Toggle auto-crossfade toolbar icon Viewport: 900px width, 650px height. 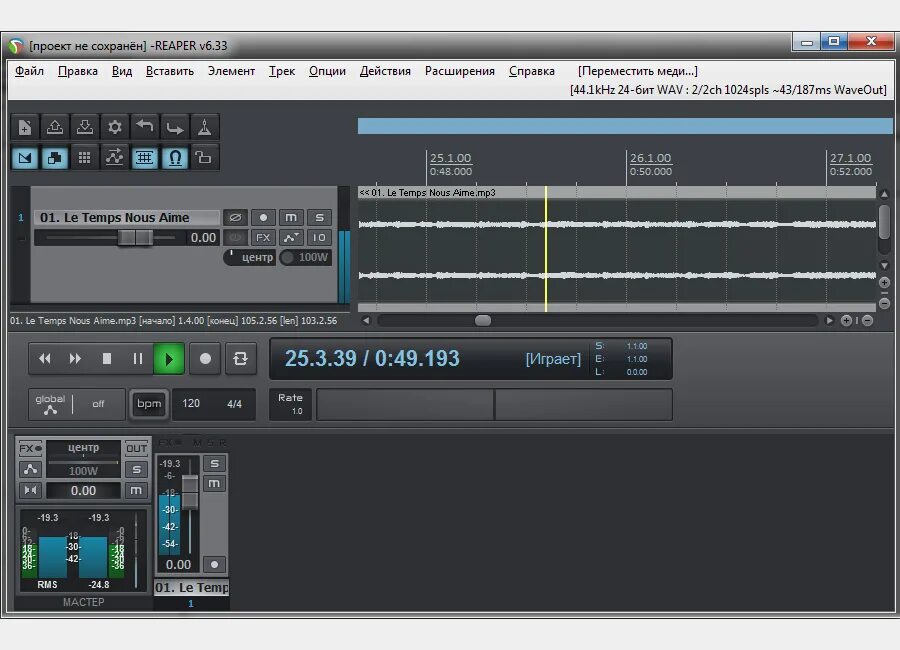[25, 157]
